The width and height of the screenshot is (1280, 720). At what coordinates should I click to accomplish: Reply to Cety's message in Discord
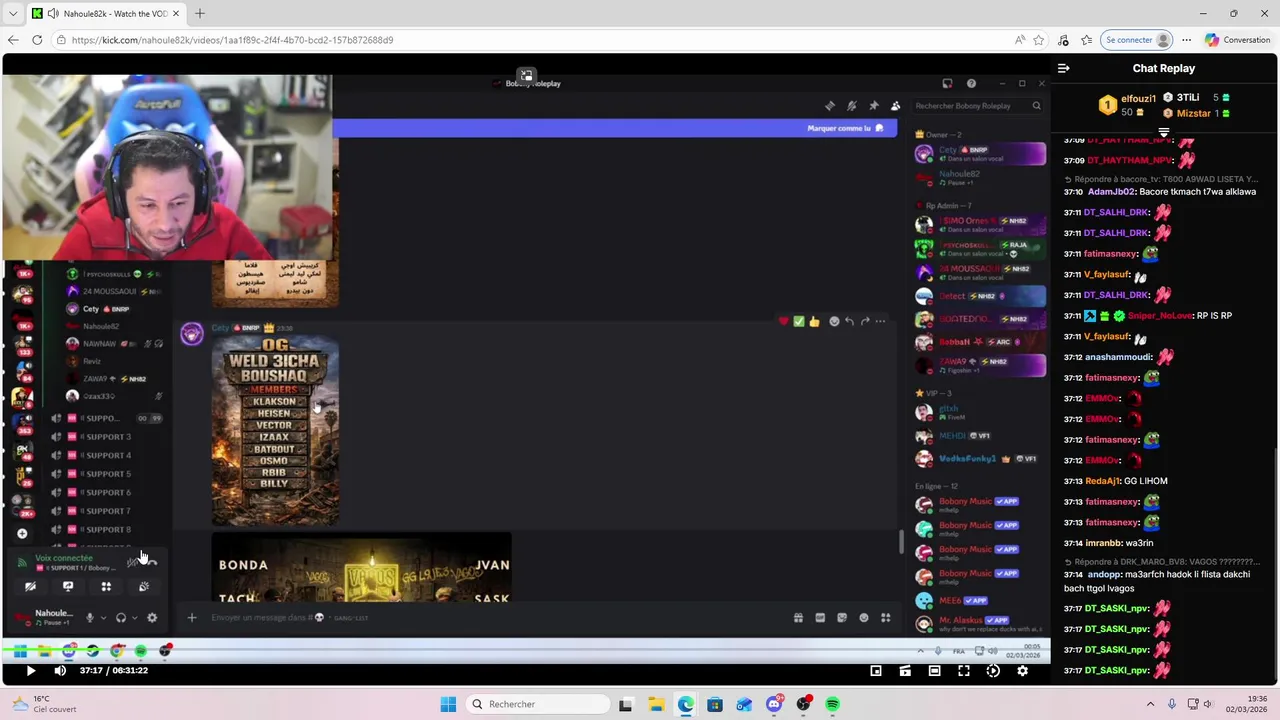[x=849, y=321]
